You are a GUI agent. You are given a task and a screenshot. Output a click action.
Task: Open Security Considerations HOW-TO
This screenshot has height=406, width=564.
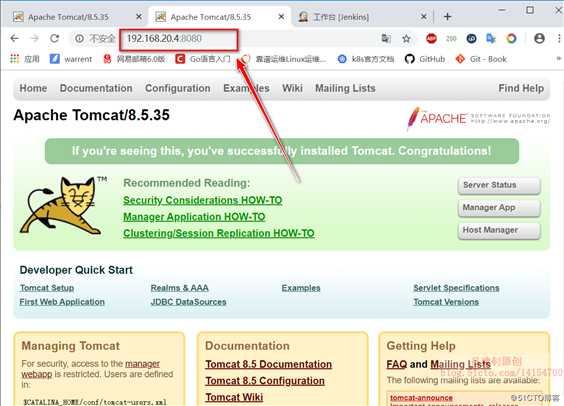203,200
